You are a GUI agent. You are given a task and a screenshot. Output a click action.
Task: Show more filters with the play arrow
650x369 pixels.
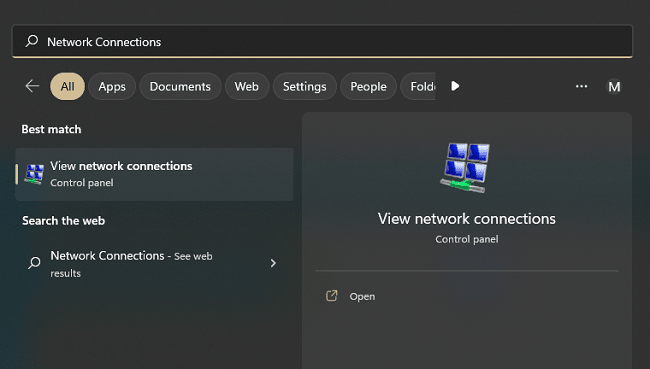(x=455, y=86)
